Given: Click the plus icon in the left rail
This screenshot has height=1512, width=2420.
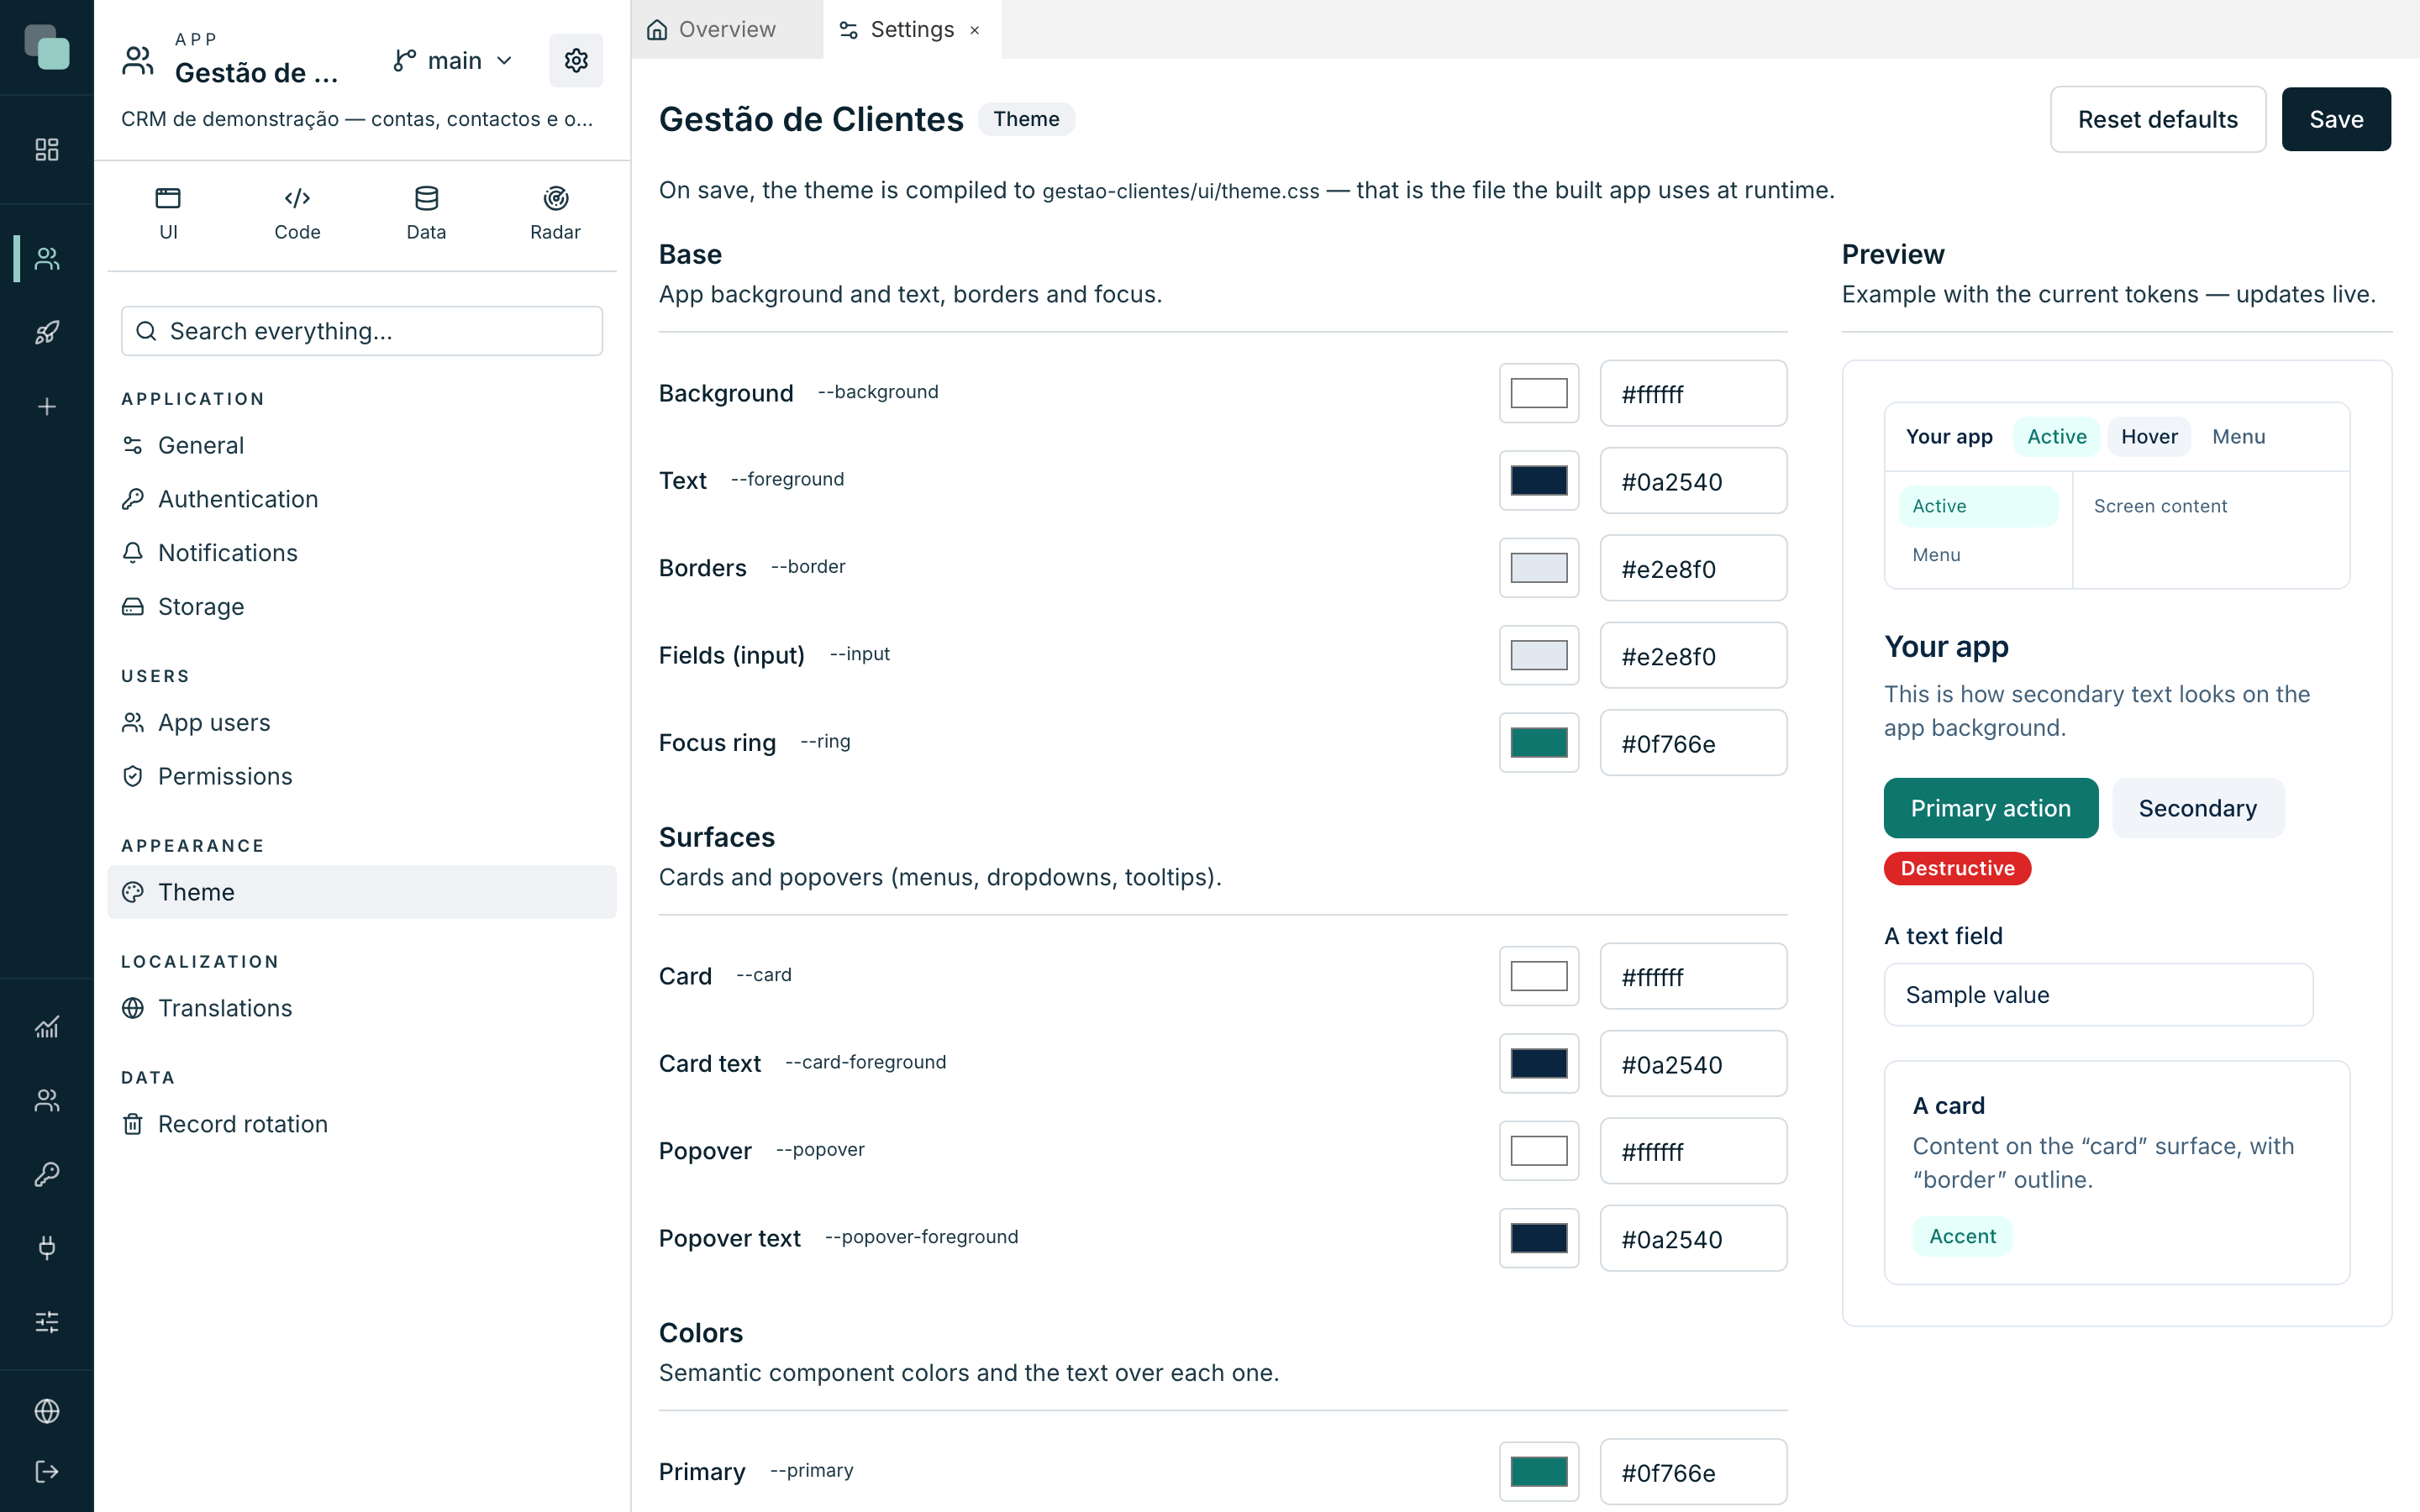Looking at the screenshot, I should (47, 407).
